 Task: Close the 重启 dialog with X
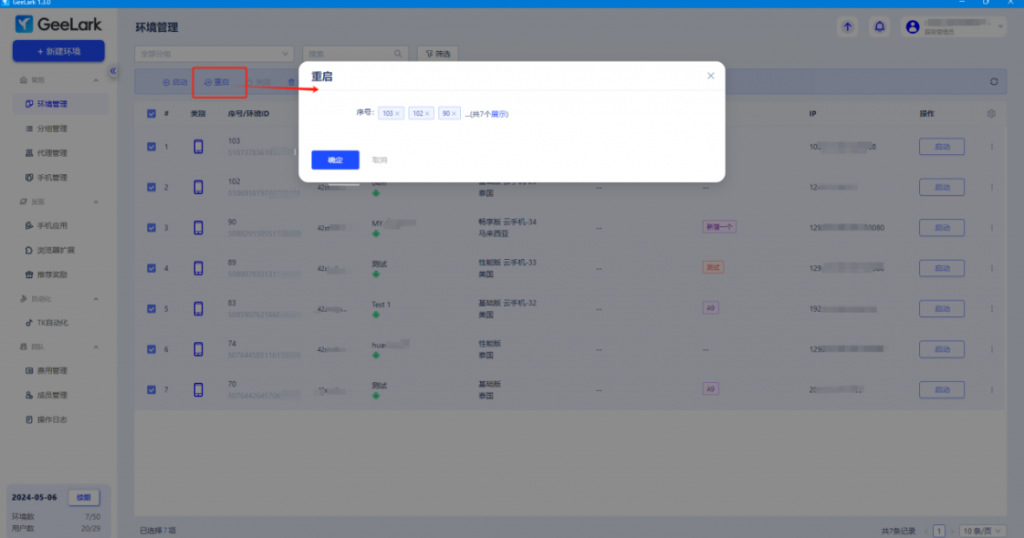[711, 76]
